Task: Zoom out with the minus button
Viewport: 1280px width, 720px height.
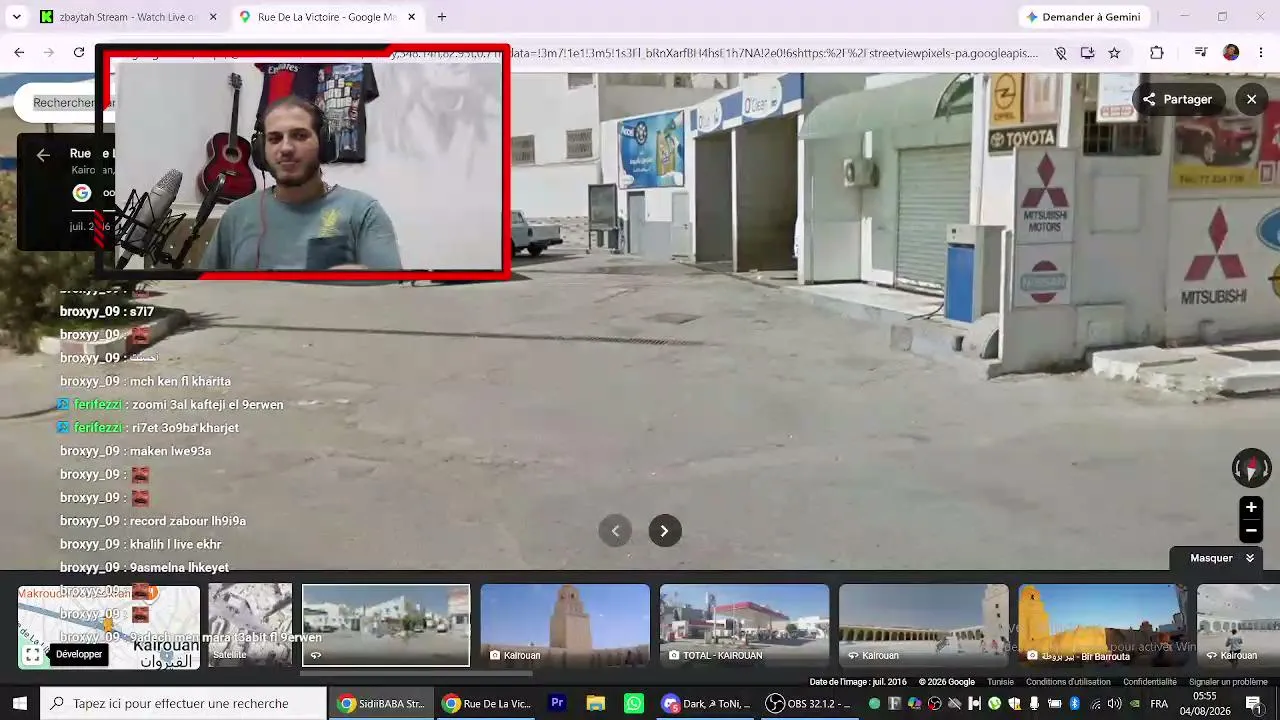Action: [1251, 530]
